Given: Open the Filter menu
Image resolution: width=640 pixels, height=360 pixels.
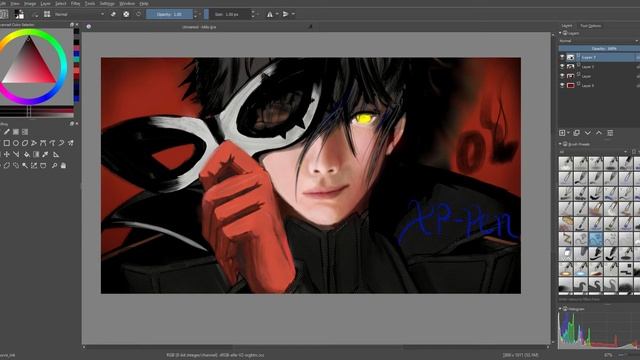Looking at the screenshot, I should (76, 3).
